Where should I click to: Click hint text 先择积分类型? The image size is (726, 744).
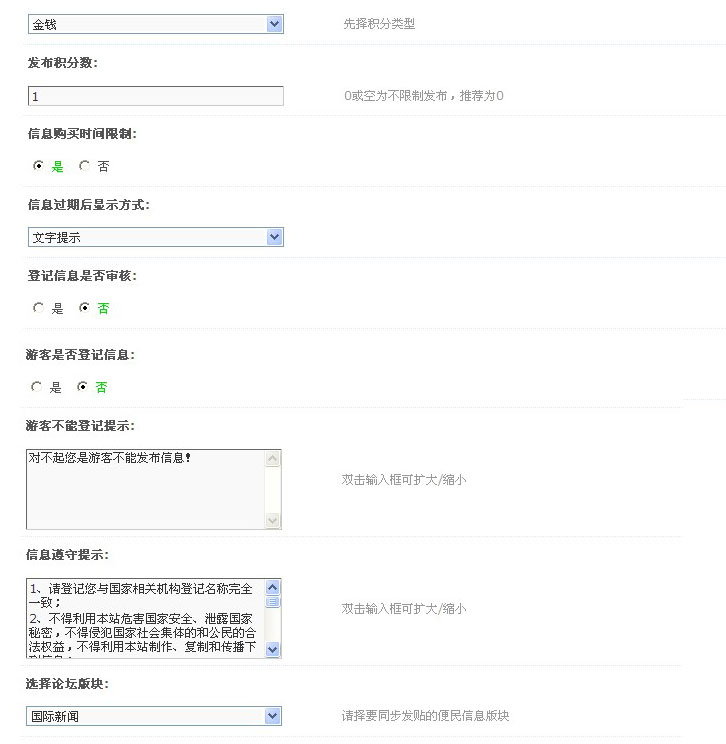coord(379,24)
